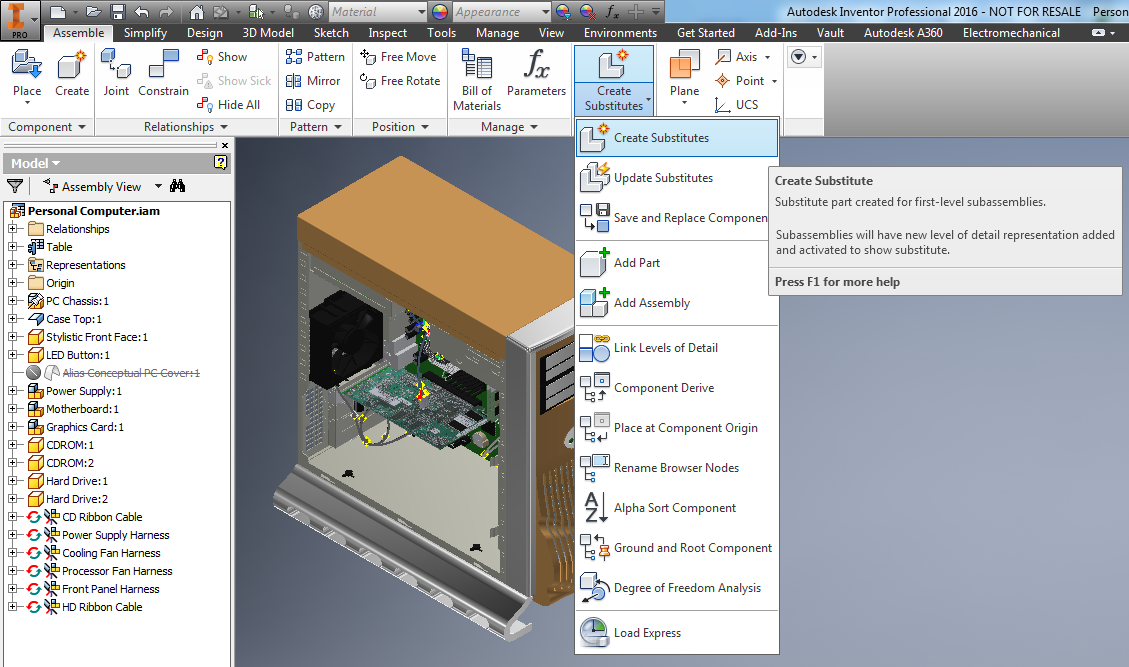Click the Create component icon
Screen dimensions: 1129x667
point(72,65)
